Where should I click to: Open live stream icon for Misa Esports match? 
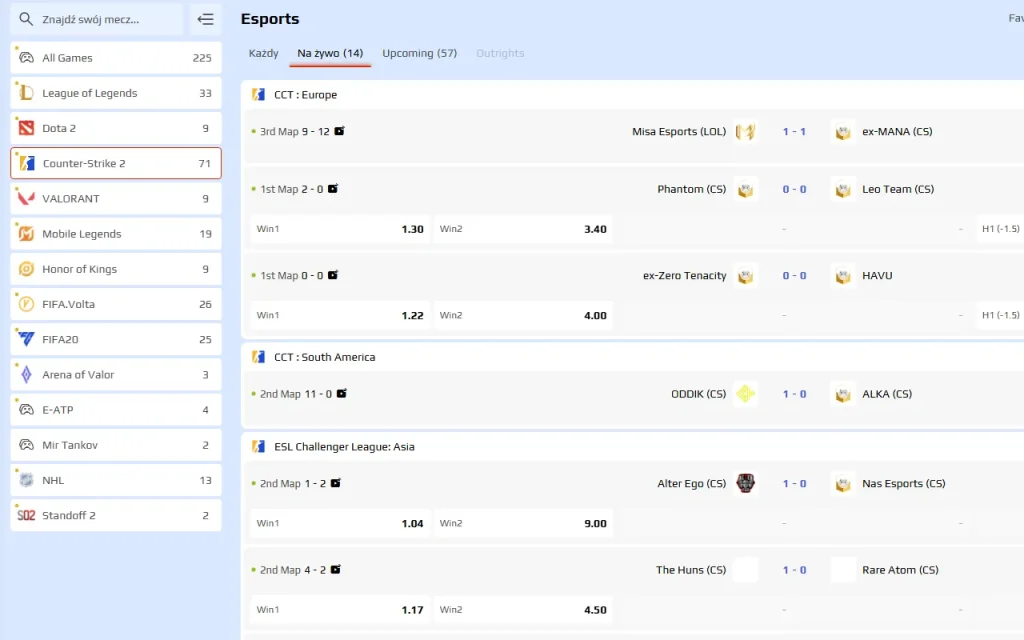pyautogui.click(x=340, y=131)
